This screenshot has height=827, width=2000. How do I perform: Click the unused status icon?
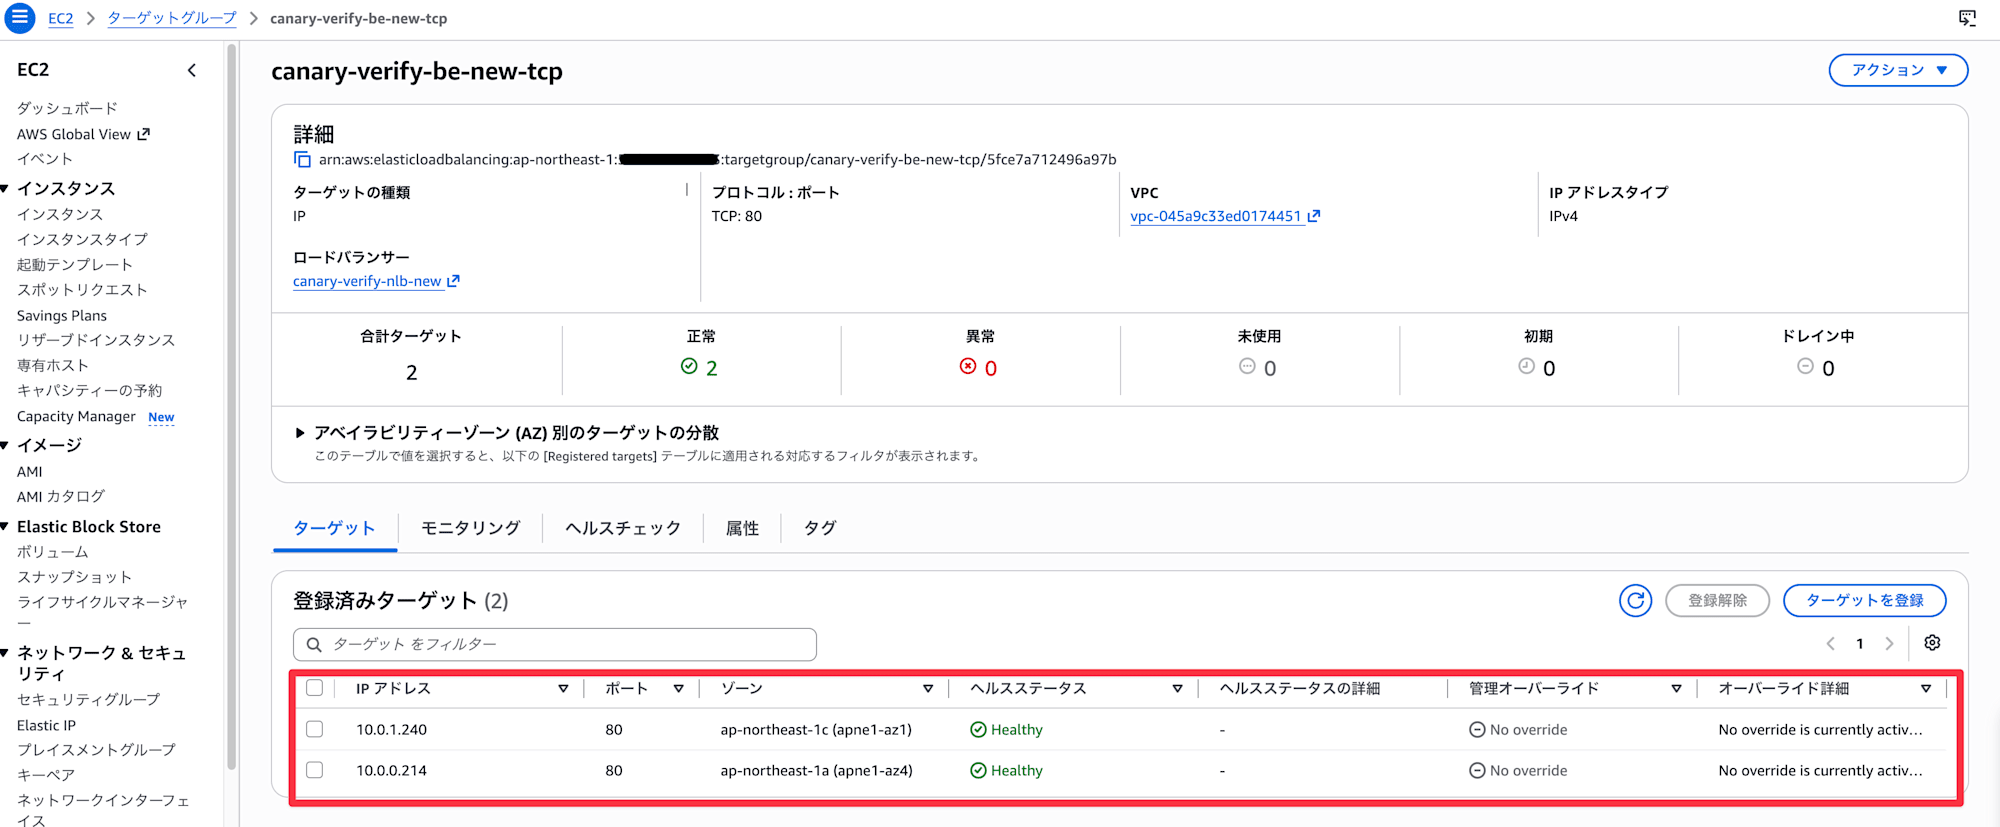[x=1247, y=366]
